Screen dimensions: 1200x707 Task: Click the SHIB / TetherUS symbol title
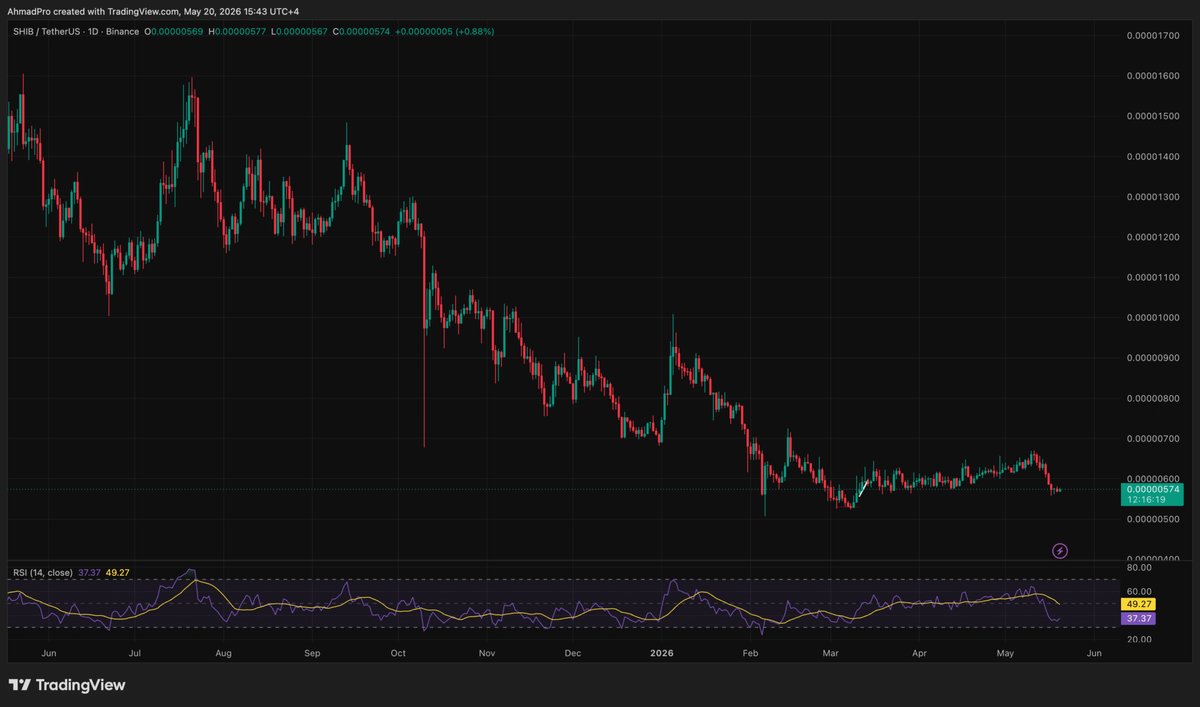[47, 31]
